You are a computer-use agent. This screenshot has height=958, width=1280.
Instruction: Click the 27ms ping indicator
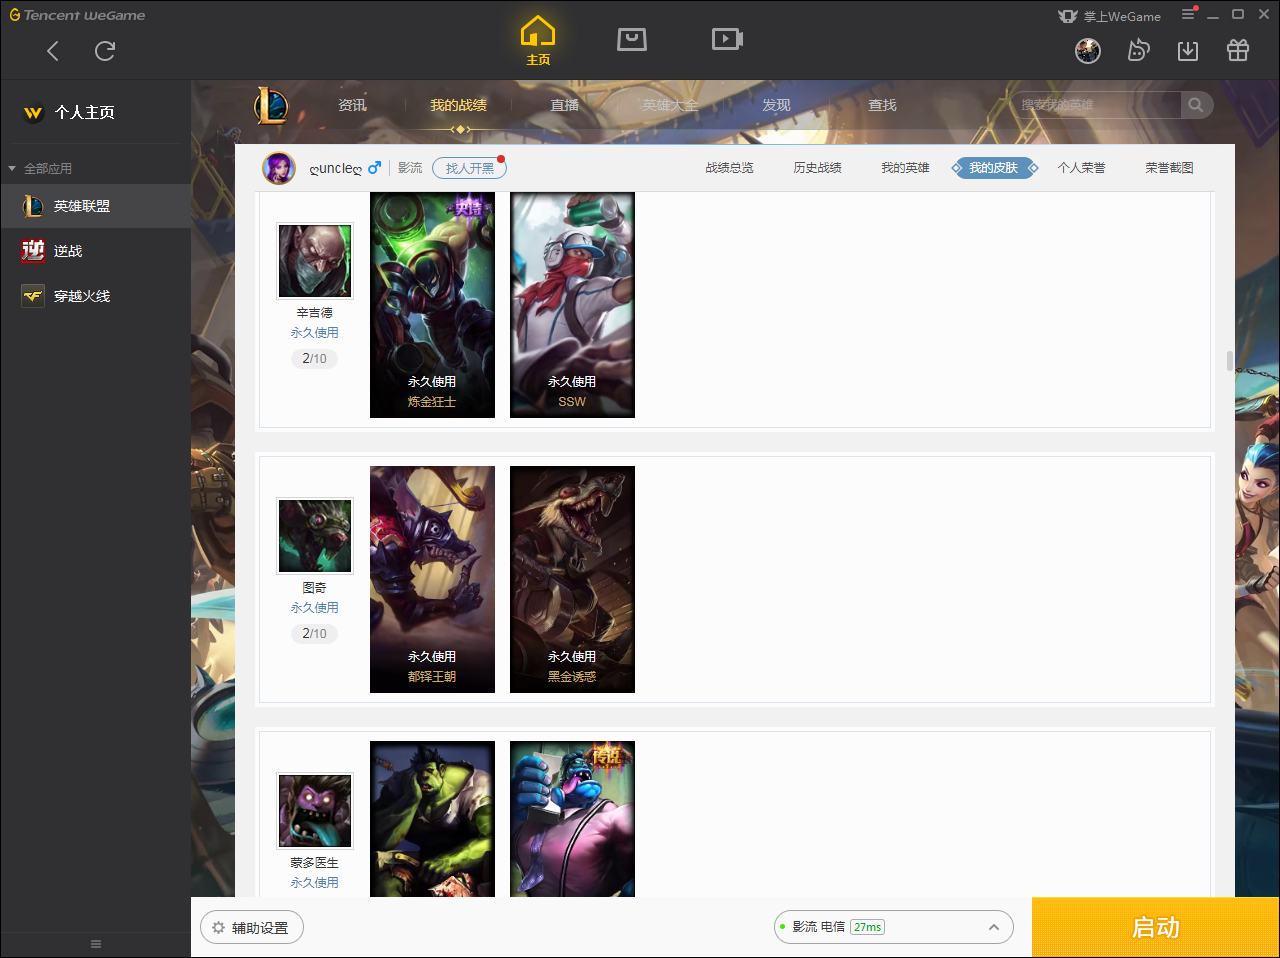point(867,927)
